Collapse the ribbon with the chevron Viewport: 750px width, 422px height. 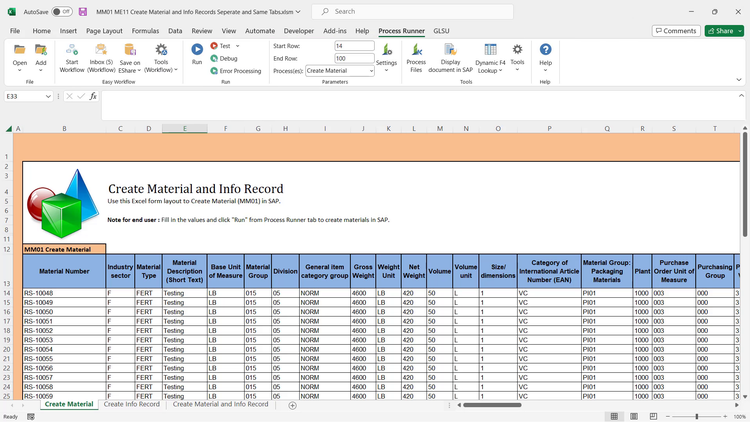739,80
